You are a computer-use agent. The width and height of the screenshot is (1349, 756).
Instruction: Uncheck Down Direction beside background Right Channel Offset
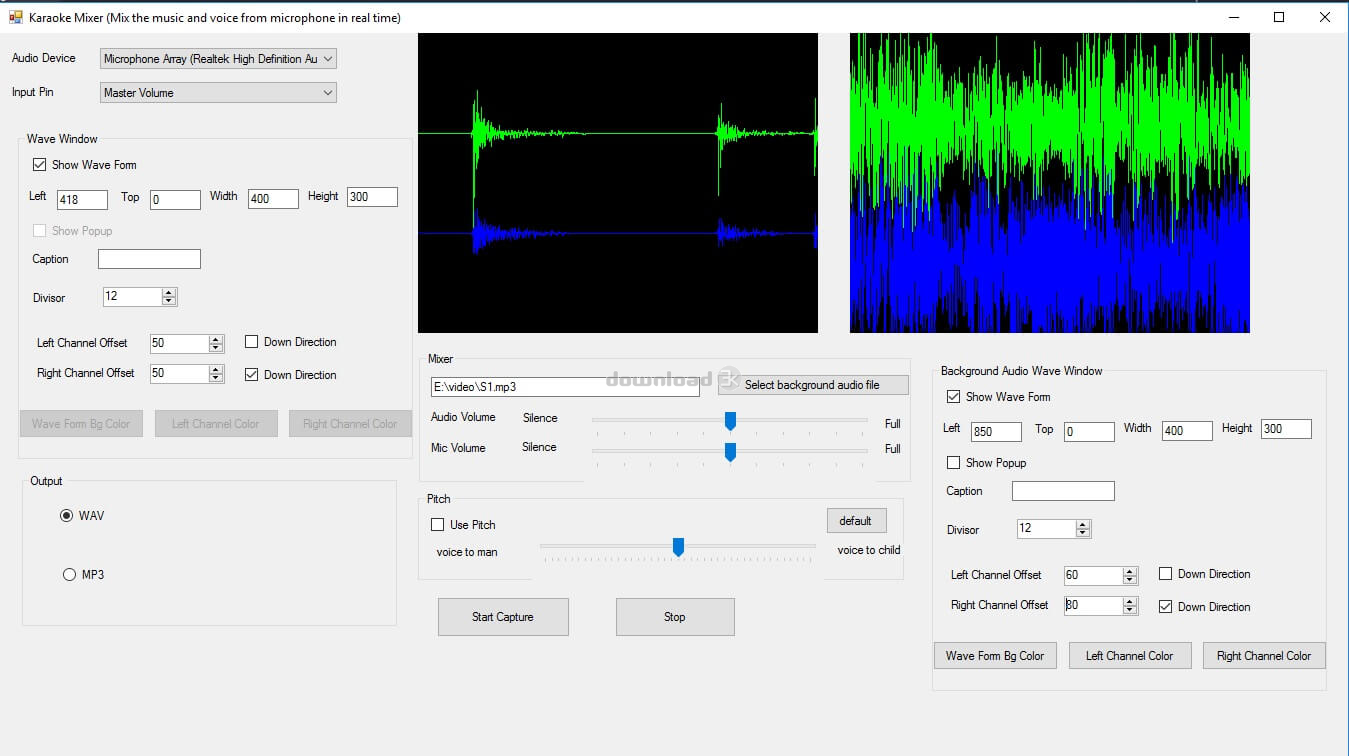click(x=1165, y=607)
